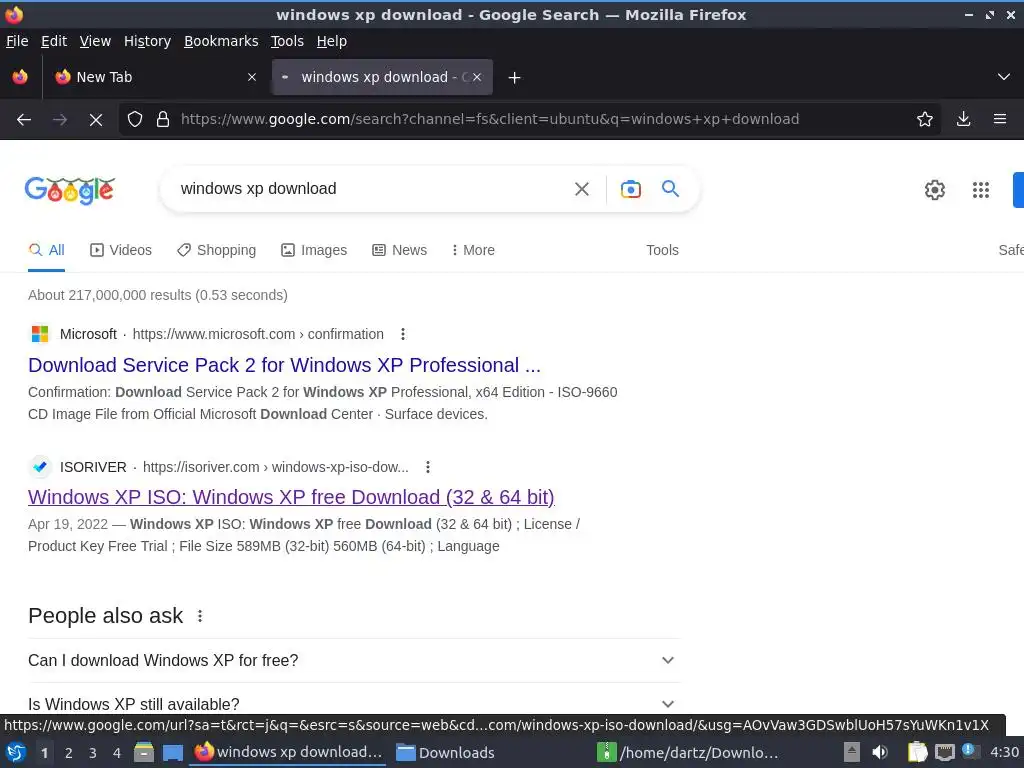The image size is (1024, 768).
Task: Select the Firefox window in the taskbar
Action: pyautogui.click(x=287, y=752)
